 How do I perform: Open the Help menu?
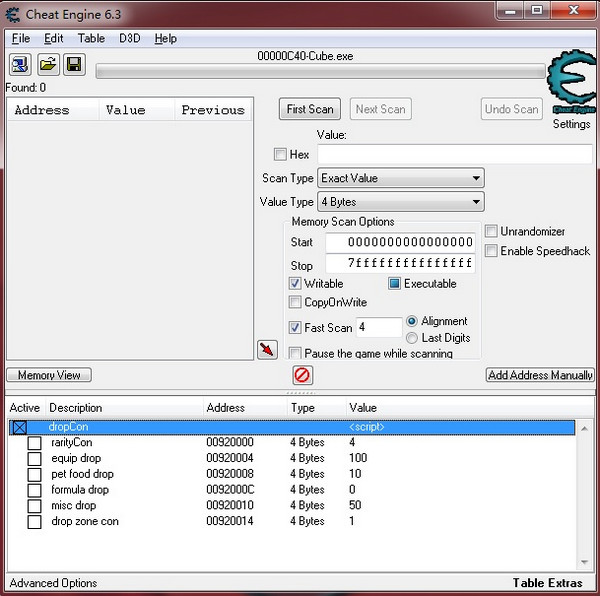166,38
